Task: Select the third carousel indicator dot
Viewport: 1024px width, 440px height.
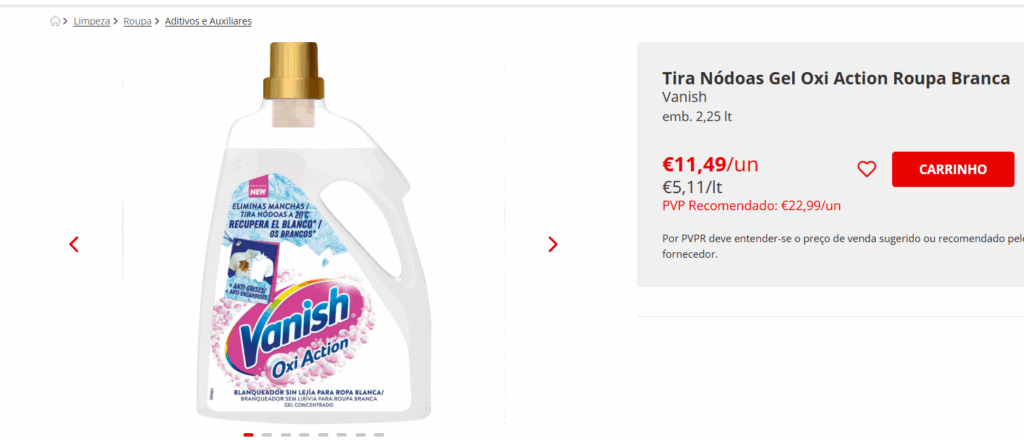Action: click(286, 435)
